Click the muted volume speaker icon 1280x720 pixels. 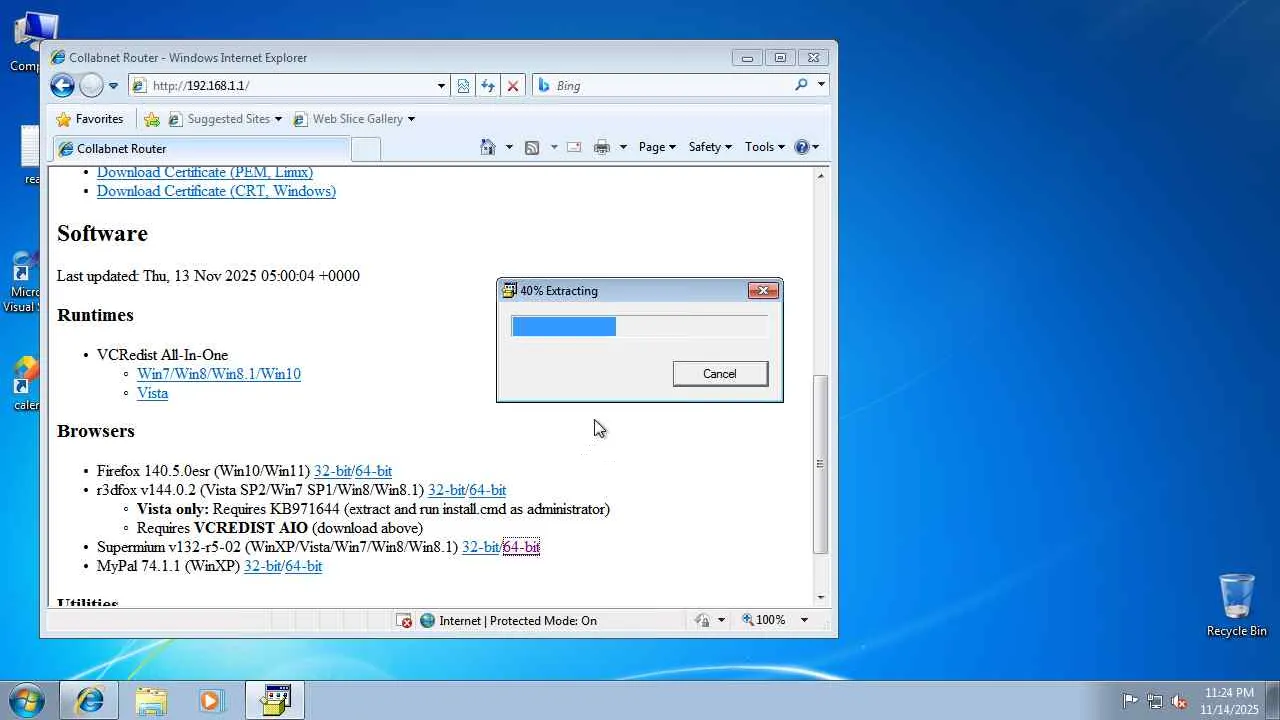1180,701
